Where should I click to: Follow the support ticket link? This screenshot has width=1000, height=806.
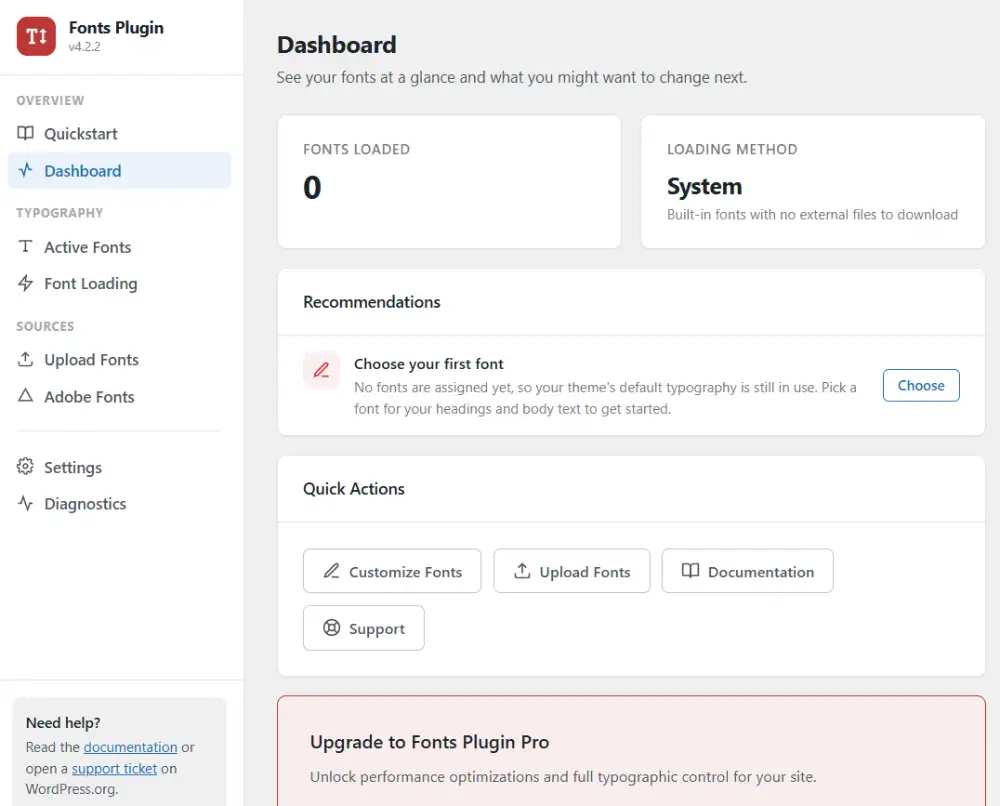(114, 768)
